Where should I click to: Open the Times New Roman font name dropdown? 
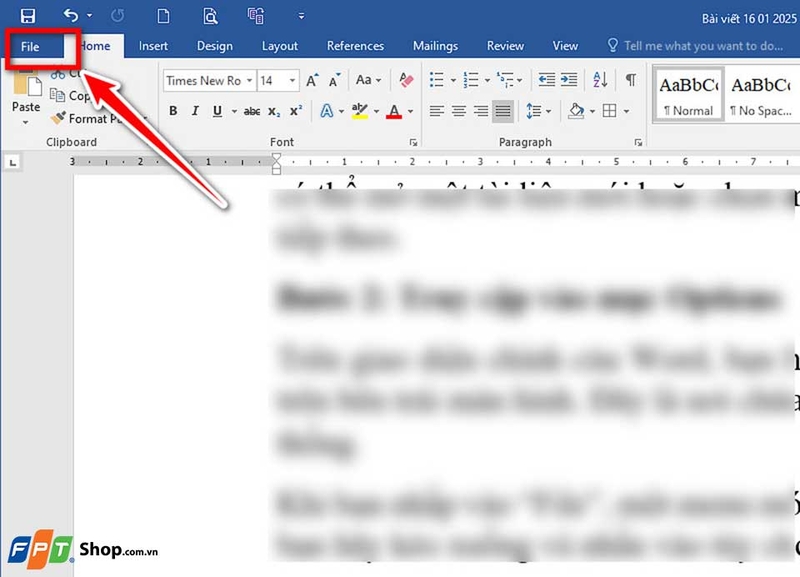click(x=249, y=81)
